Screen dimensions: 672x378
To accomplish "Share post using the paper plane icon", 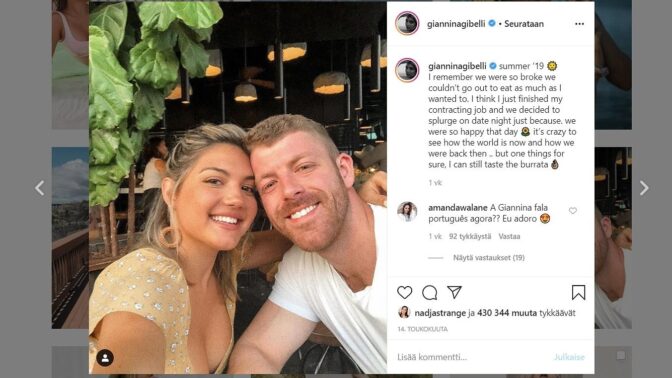I will pos(454,292).
